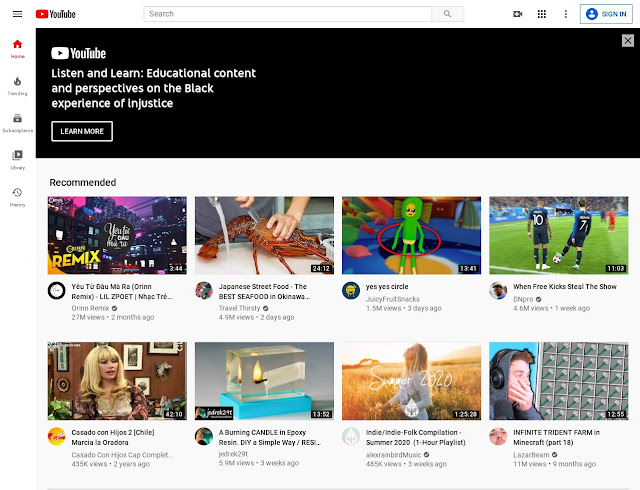Click the Sign In button
Viewport: 640px width, 490px height.
point(606,14)
